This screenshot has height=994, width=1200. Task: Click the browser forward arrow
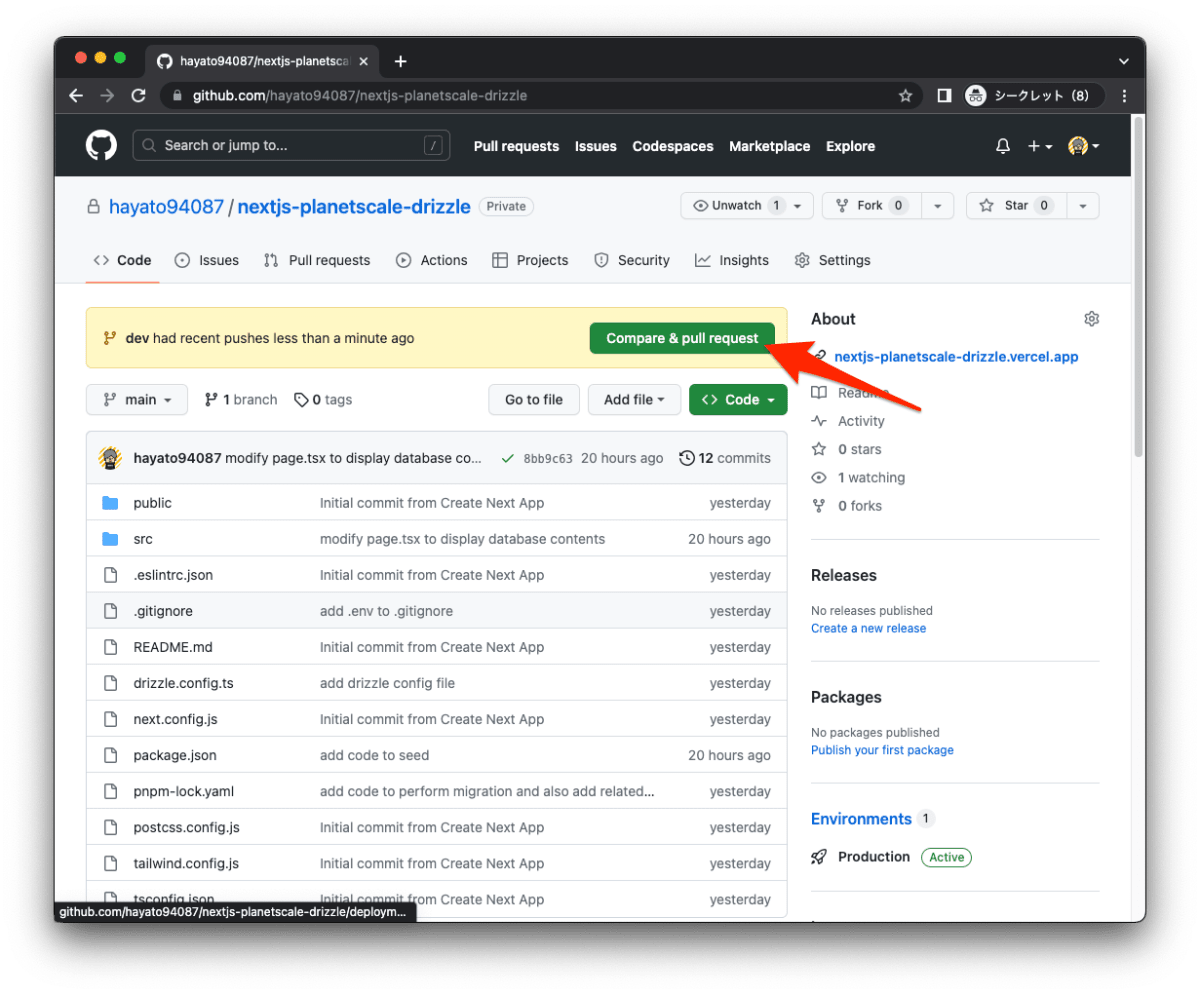(107, 96)
